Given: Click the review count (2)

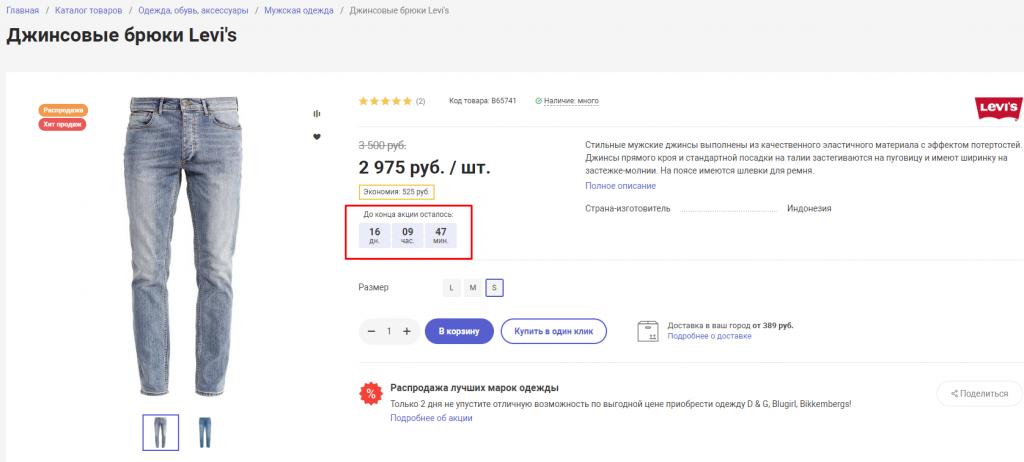Looking at the screenshot, I should pos(421,101).
